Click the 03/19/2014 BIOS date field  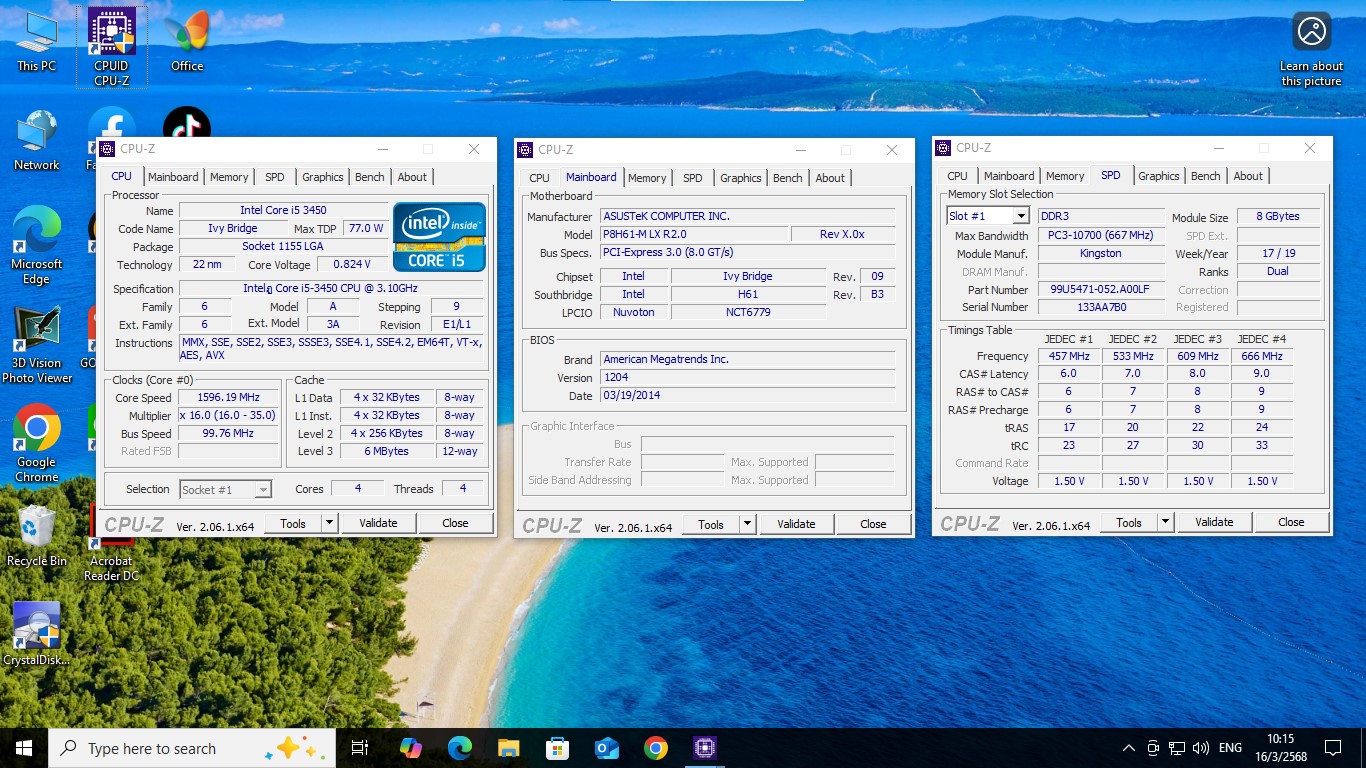tap(747, 395)
